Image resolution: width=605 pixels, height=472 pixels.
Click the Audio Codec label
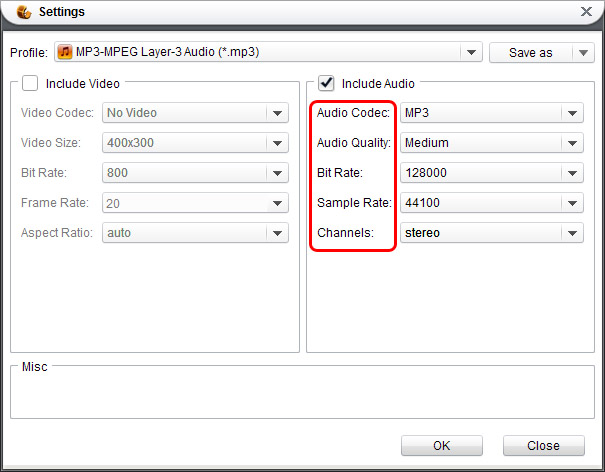353,113
